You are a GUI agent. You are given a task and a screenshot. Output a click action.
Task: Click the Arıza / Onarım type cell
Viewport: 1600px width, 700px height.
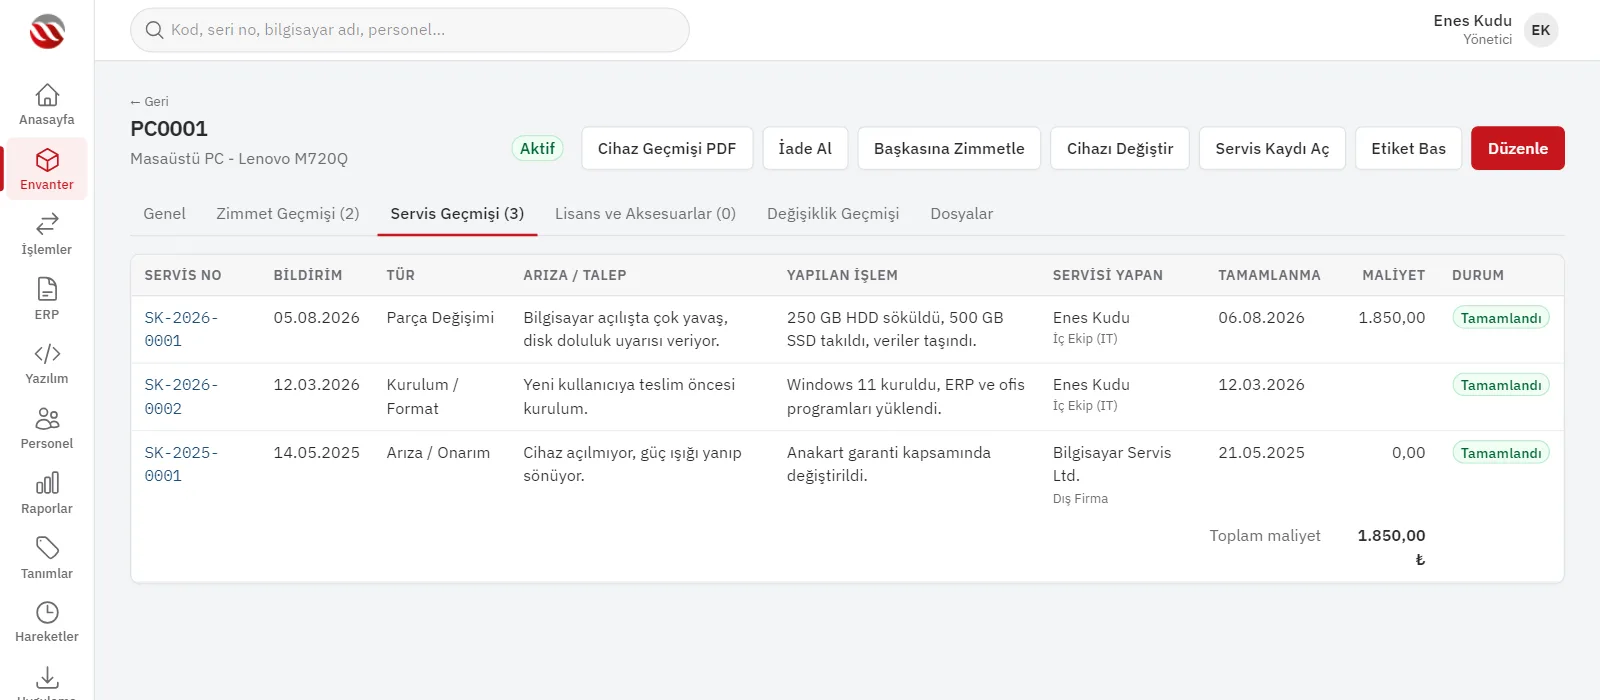tap(438, 453)
